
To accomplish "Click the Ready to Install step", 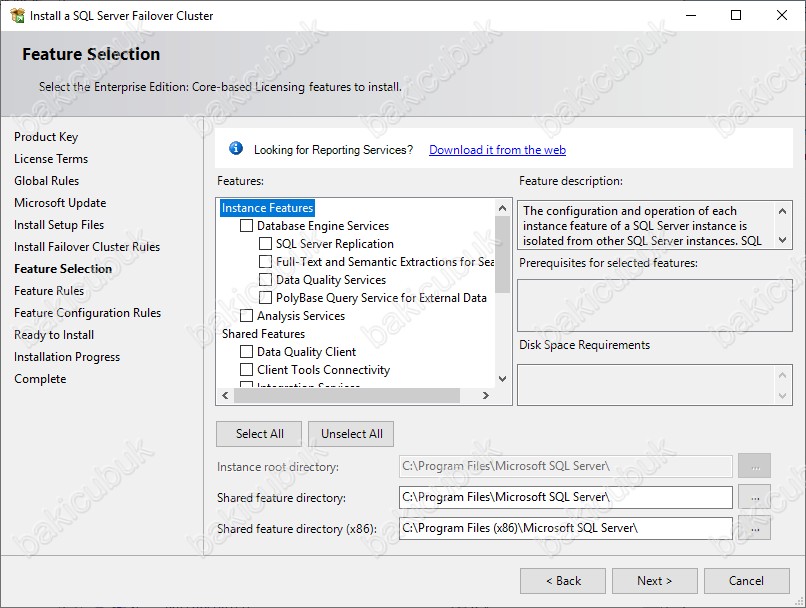I will tap(54, 335).
